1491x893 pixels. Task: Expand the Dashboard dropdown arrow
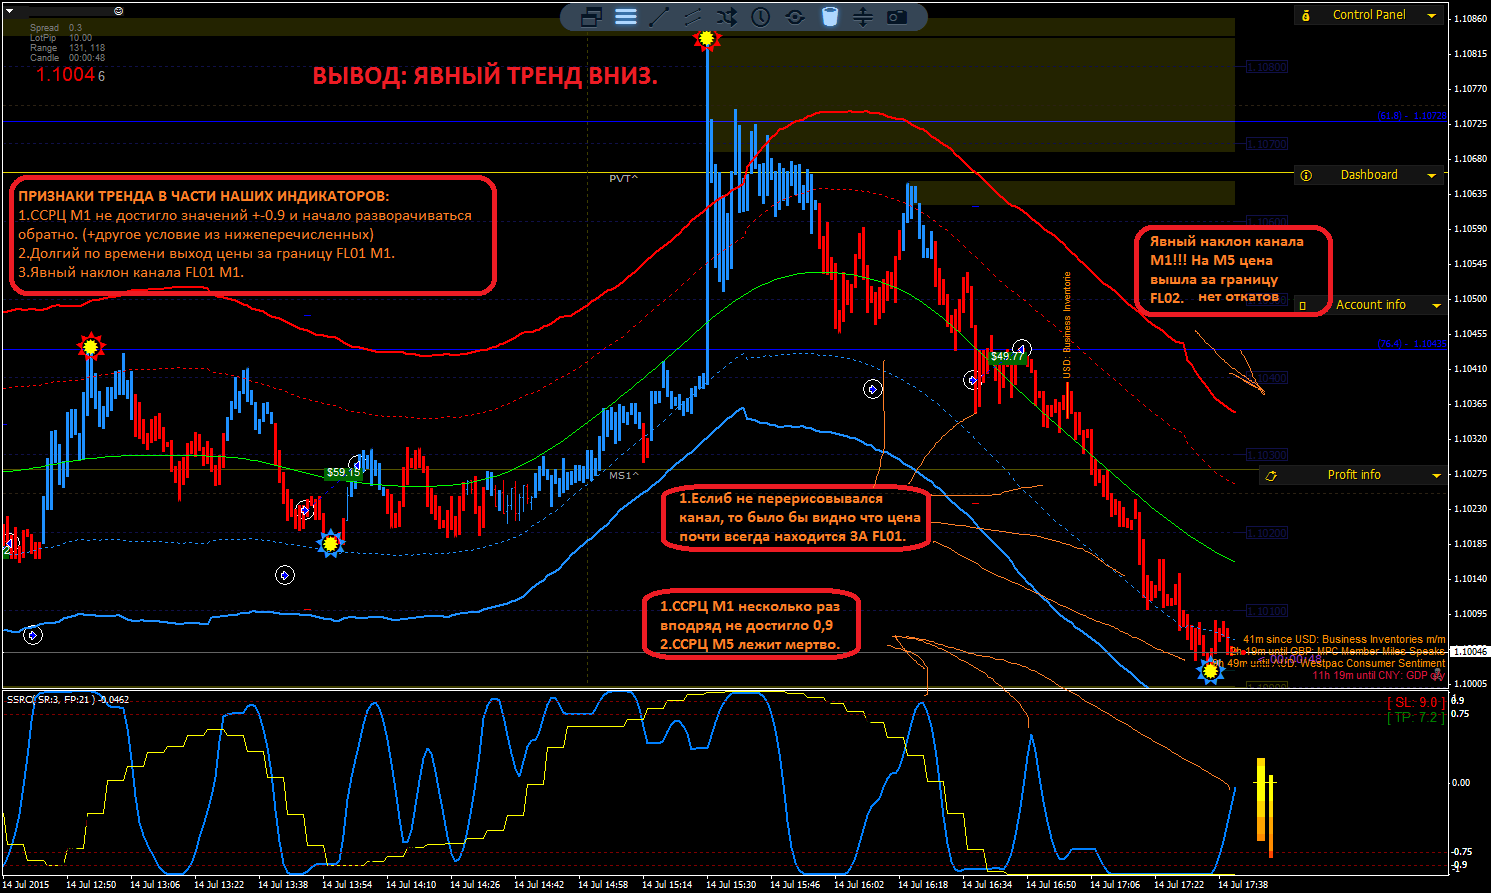coord(1432,176)
